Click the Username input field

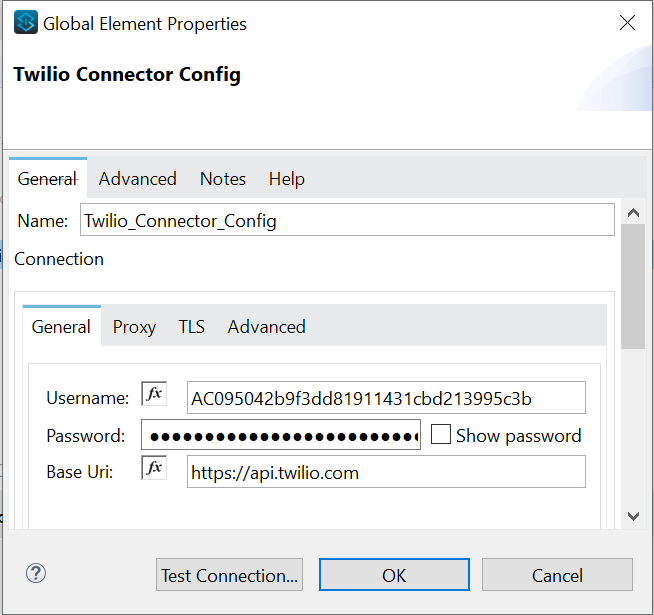tap(386, 398)
